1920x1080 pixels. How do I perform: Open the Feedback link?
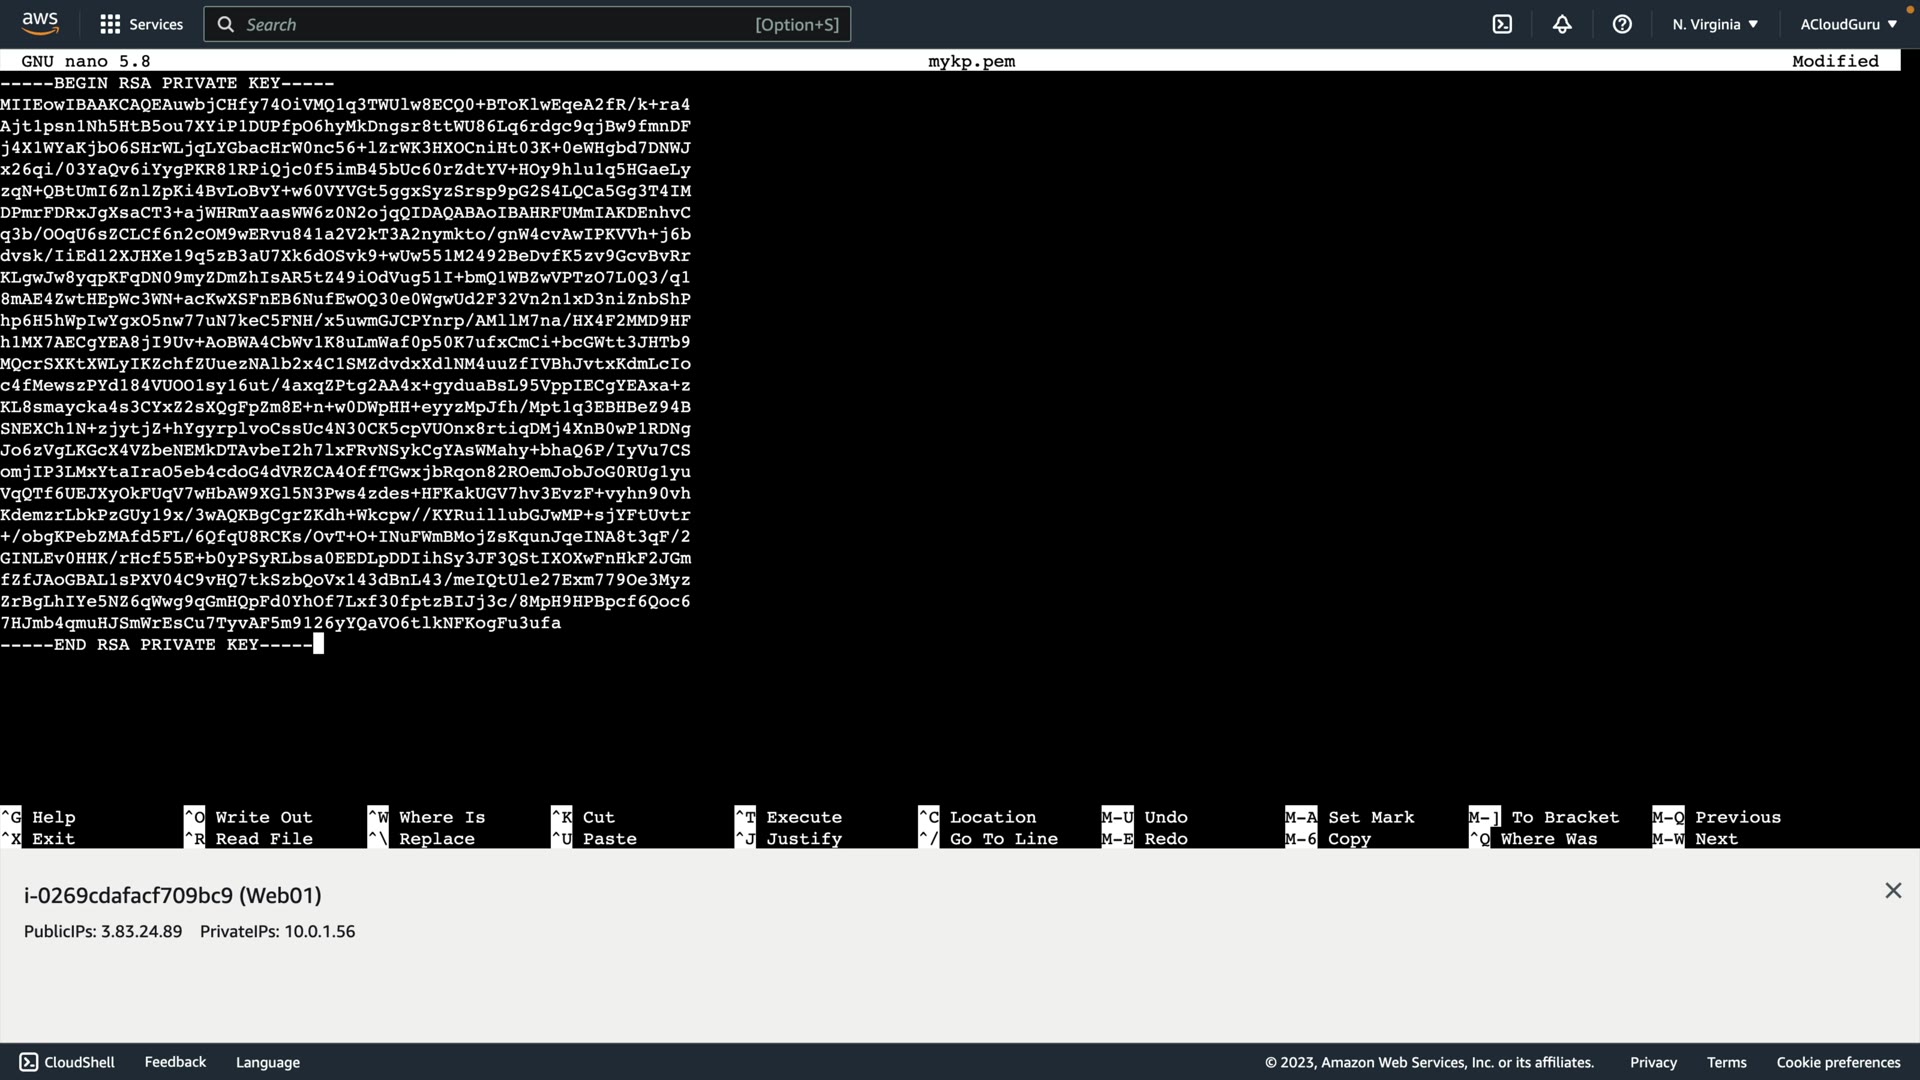175,1062
